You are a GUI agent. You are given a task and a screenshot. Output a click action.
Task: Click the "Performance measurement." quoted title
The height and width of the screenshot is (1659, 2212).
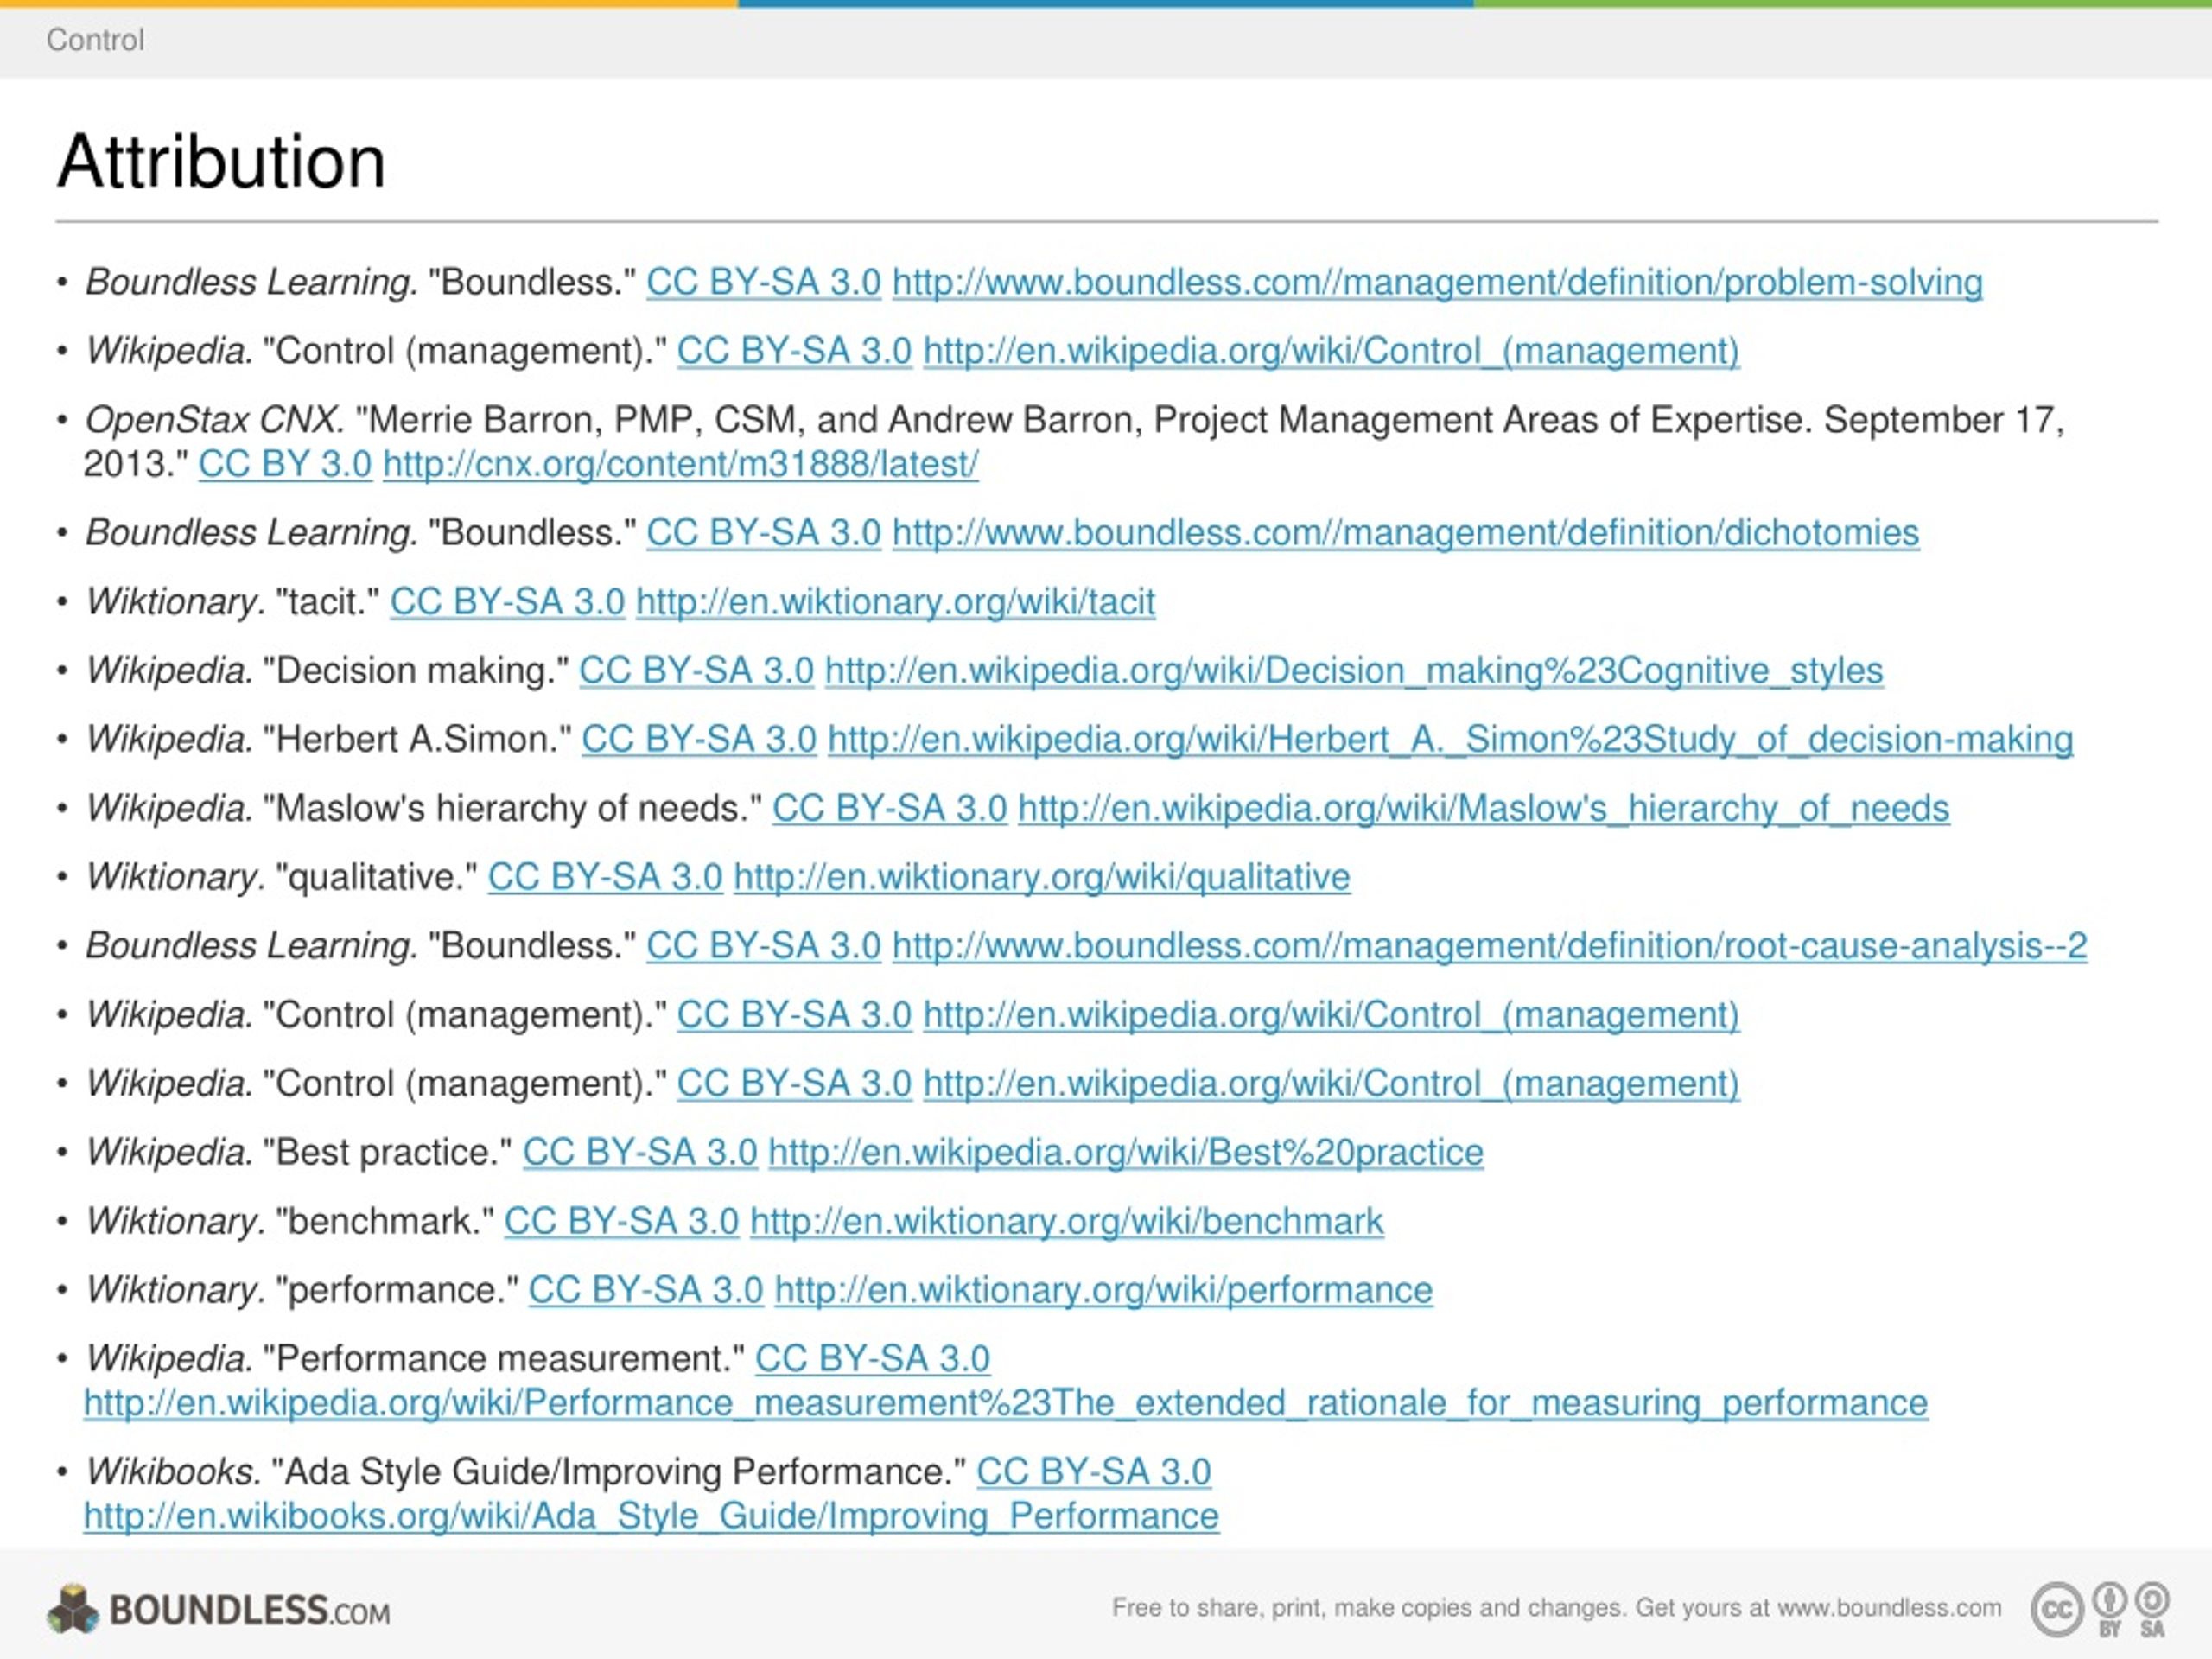point(503,1359)
